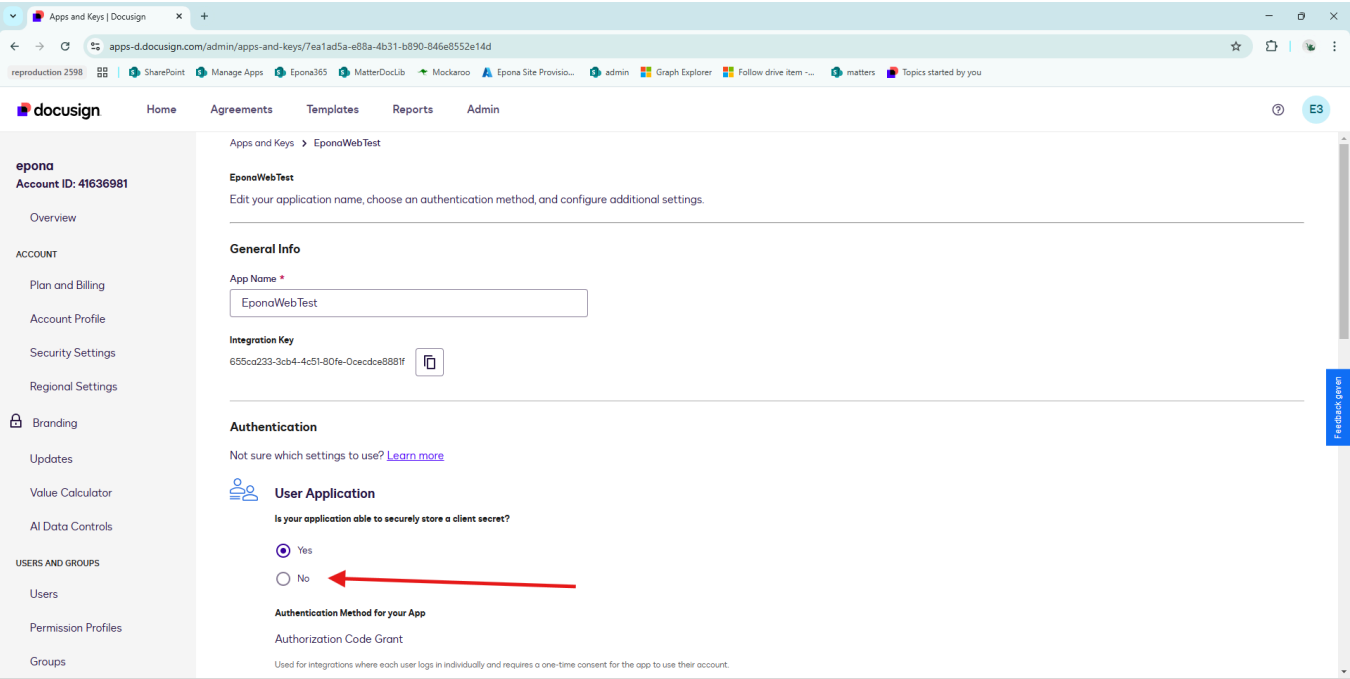The width and height of the screenshot is (1350, 679).
Task: Open the bookmarks apps grid icon
Action: click(x=102, y=72)
